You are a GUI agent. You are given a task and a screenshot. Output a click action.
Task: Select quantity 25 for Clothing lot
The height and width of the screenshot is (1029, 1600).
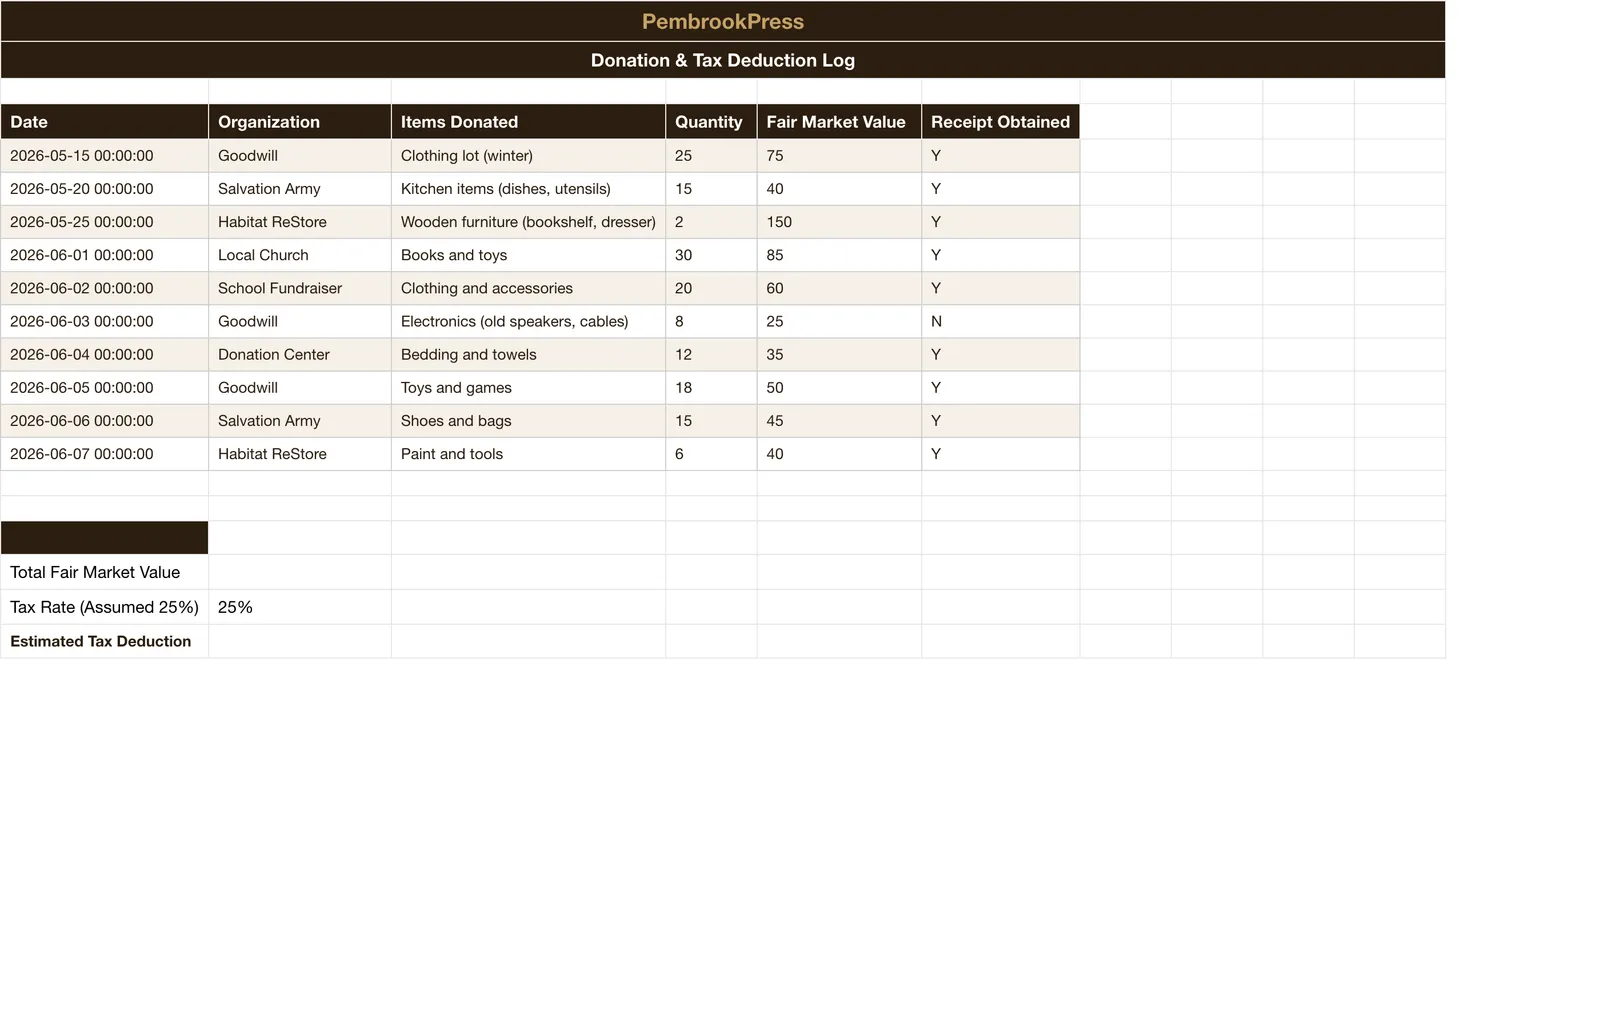711,156
